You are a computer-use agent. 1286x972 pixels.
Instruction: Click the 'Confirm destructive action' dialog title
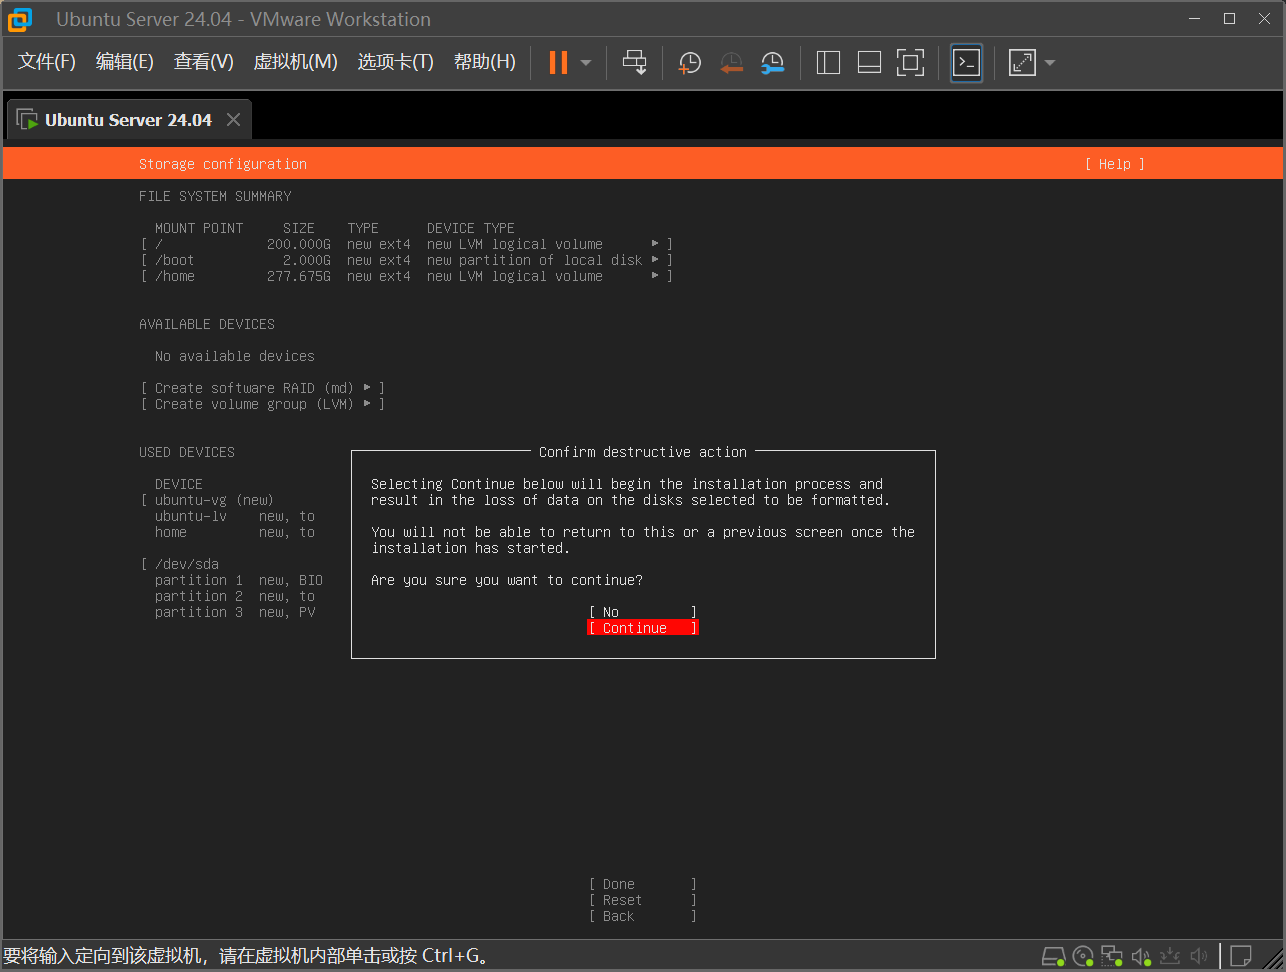click(643, 452)
